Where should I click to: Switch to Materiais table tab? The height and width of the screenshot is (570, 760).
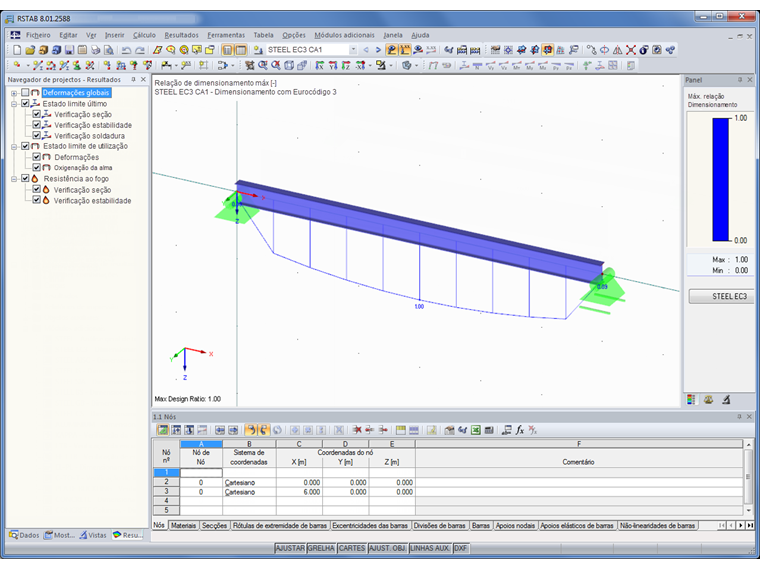pyautogui.click(x=184, y=525)
